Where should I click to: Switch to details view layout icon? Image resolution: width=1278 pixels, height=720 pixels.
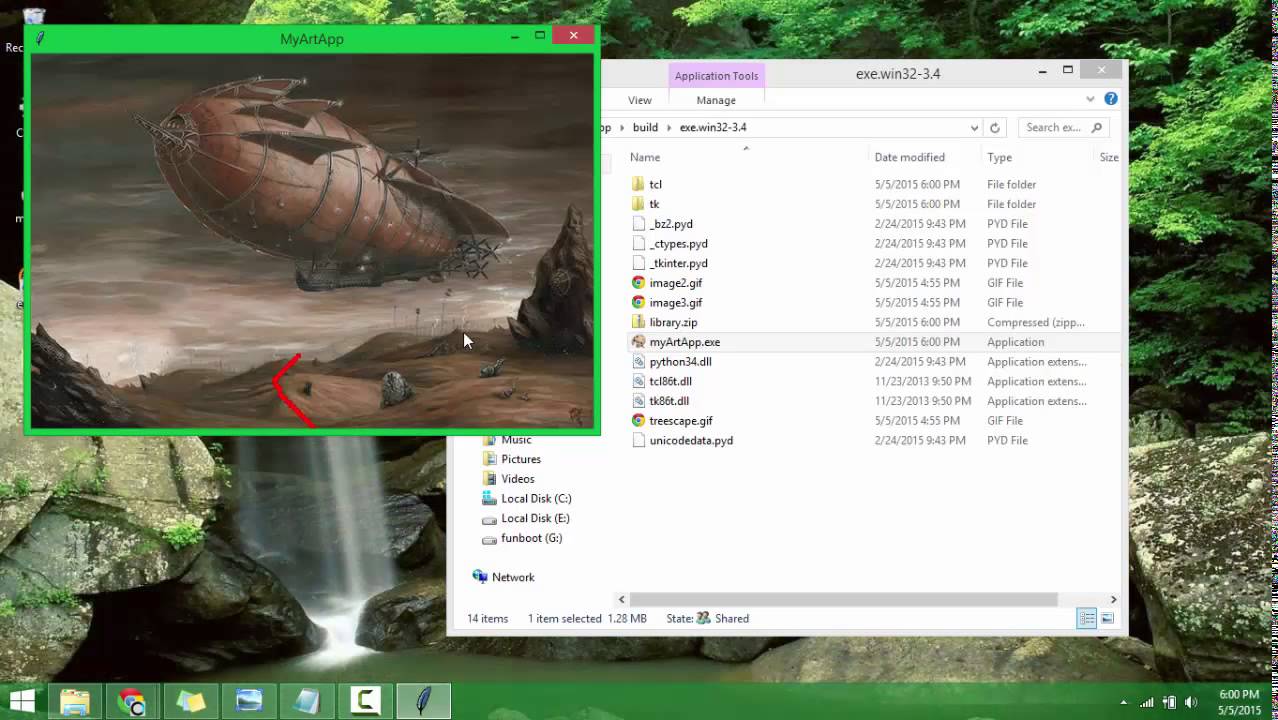click(x=1087, y=619)
